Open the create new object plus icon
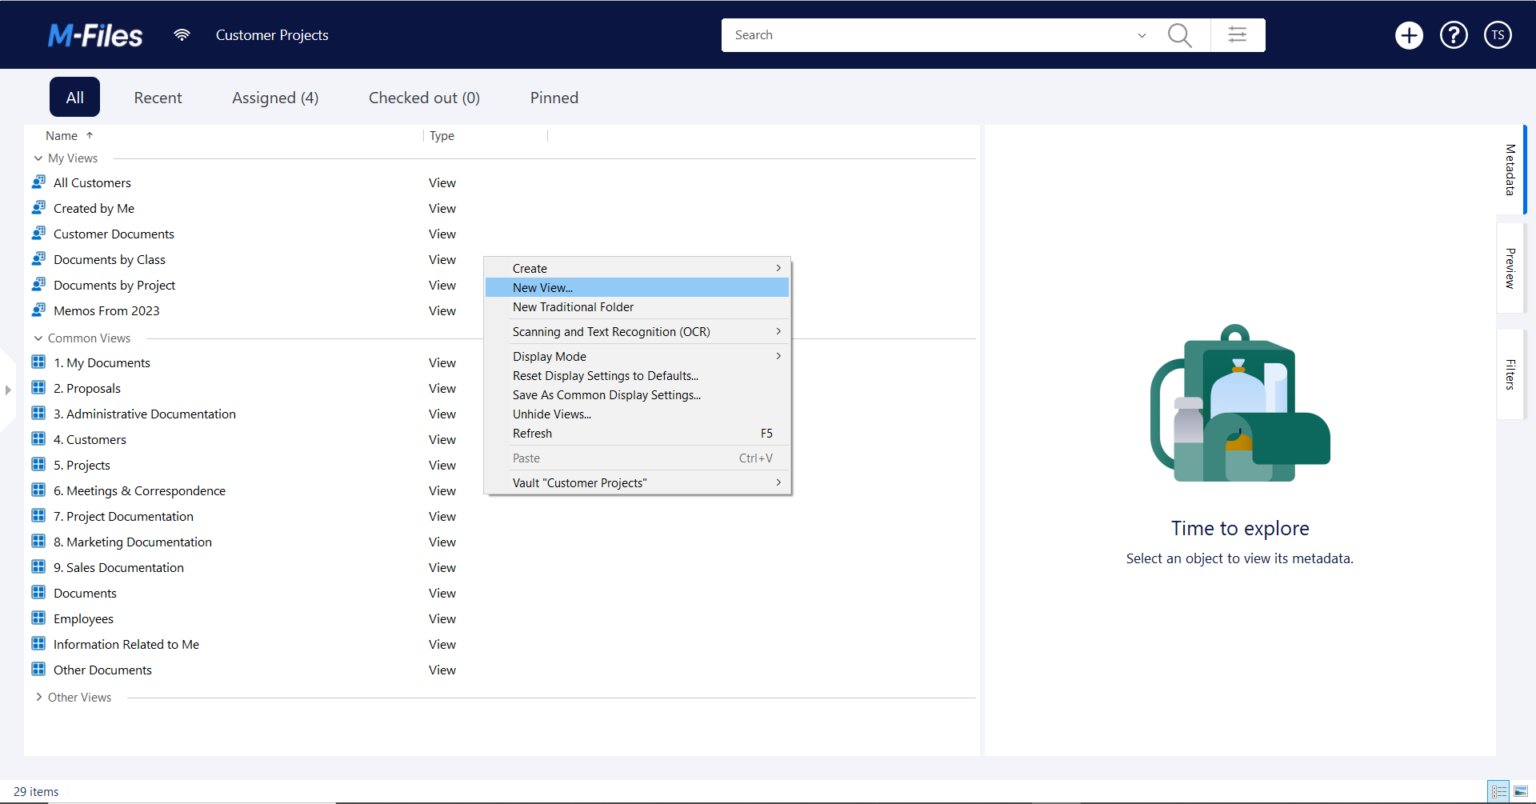Viewport: 1536px width, 804px height. click(1409, 34)
